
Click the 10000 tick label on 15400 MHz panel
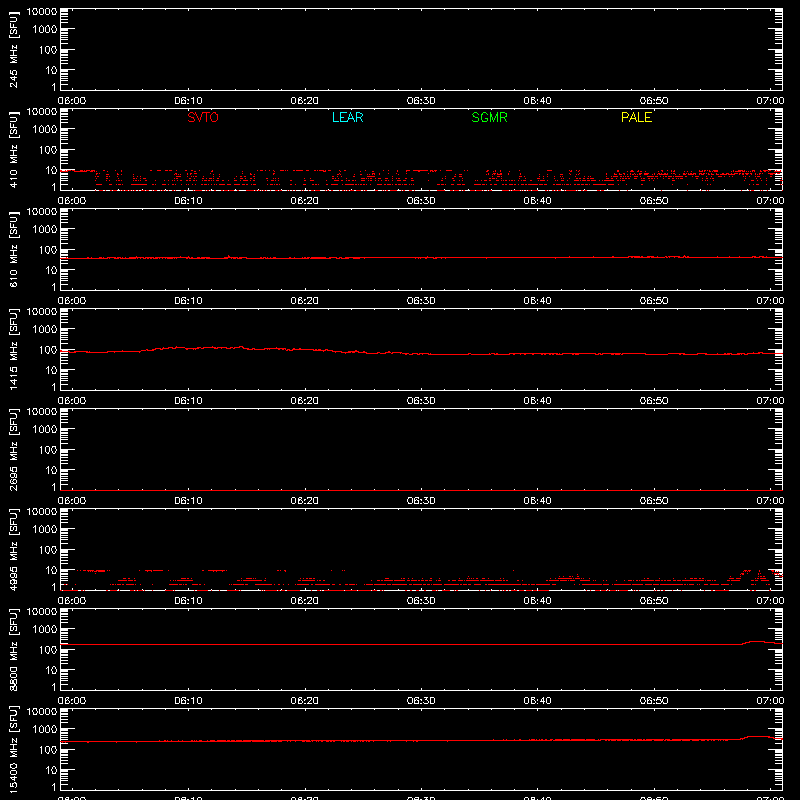(x=42, y=712)
